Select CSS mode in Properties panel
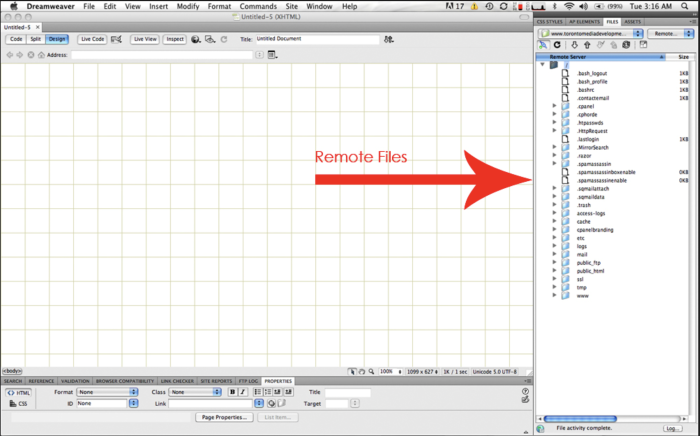700x436 pixels. pyautogui.click(x=18, y=404)
